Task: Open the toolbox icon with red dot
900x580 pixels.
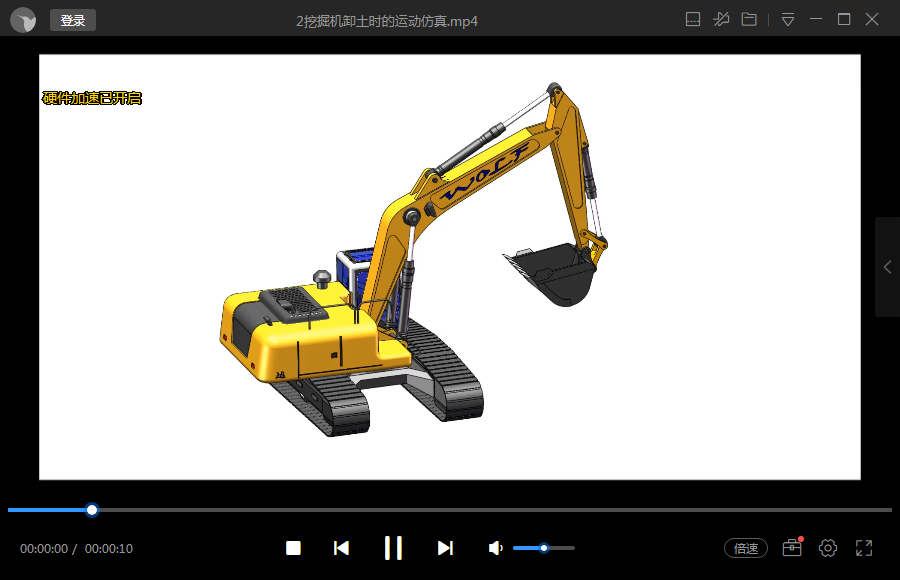Action: pos(792,547)
